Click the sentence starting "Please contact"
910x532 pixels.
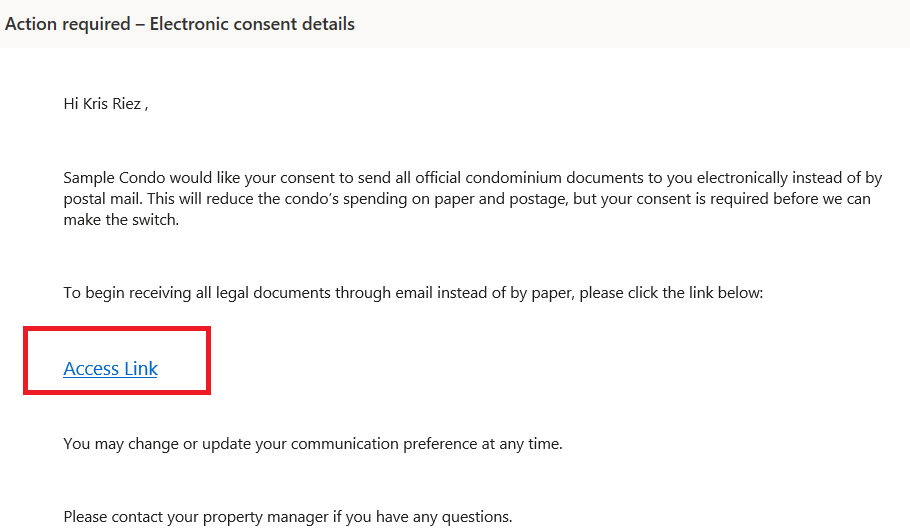tap(287, 517)
